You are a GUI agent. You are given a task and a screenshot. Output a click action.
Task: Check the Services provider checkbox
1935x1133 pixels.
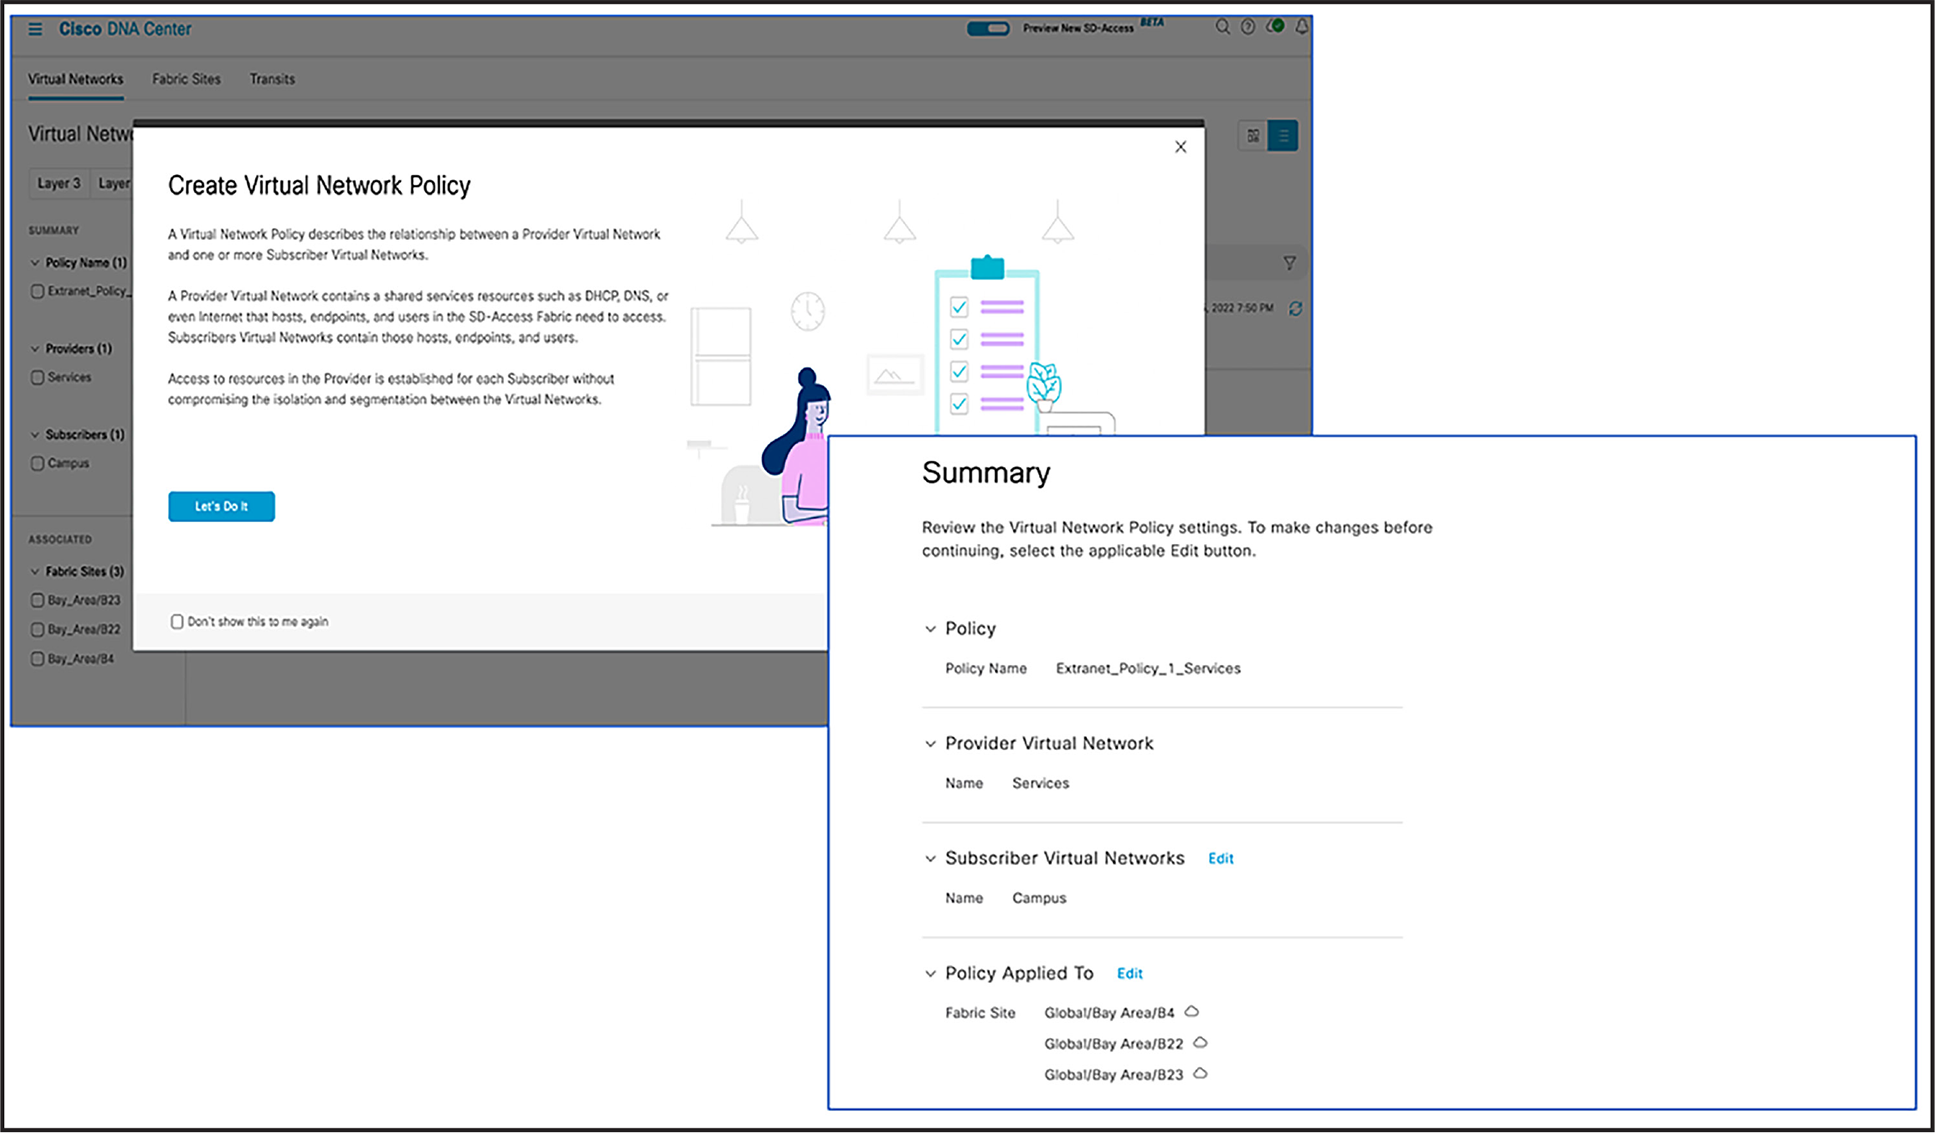click(x=38, y=378)
